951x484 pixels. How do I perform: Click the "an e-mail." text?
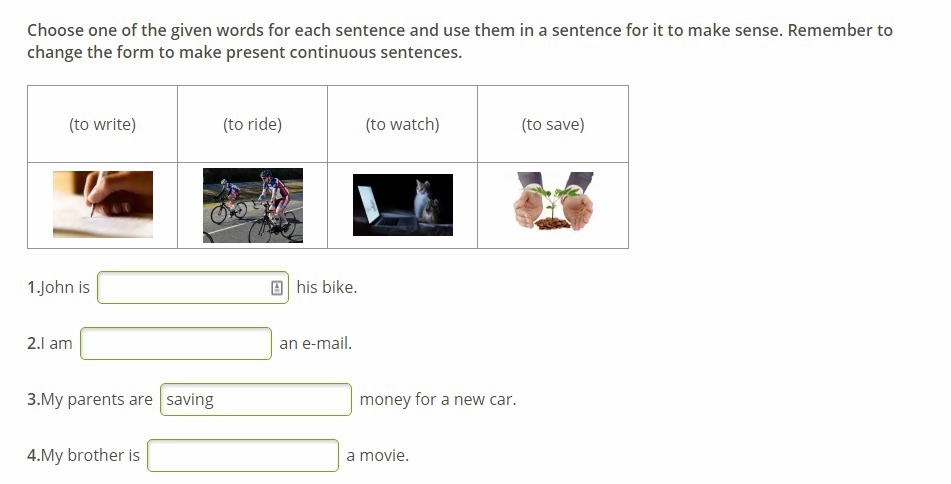coord(316,344)
